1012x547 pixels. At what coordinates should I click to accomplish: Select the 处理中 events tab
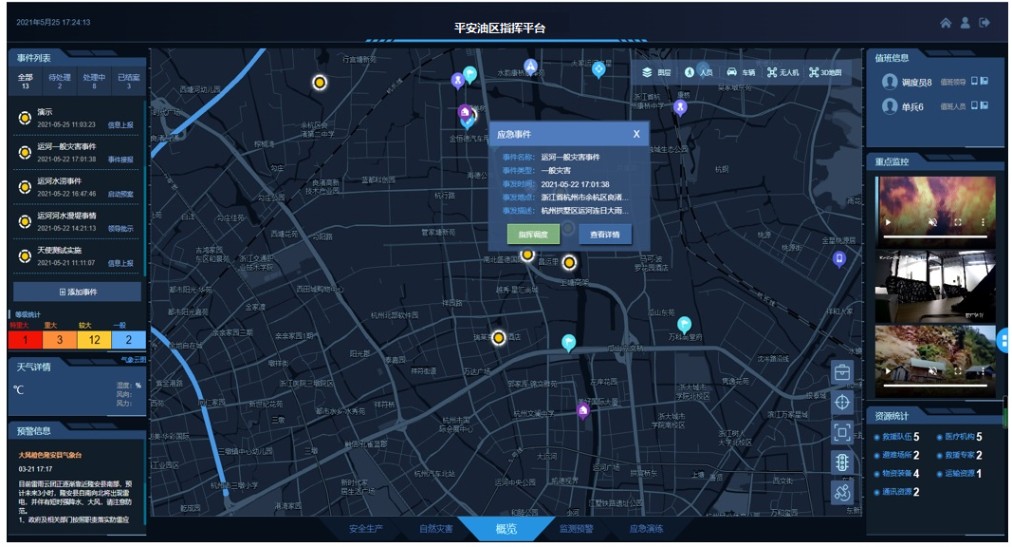pyautogui.click(x=94, y=81)
